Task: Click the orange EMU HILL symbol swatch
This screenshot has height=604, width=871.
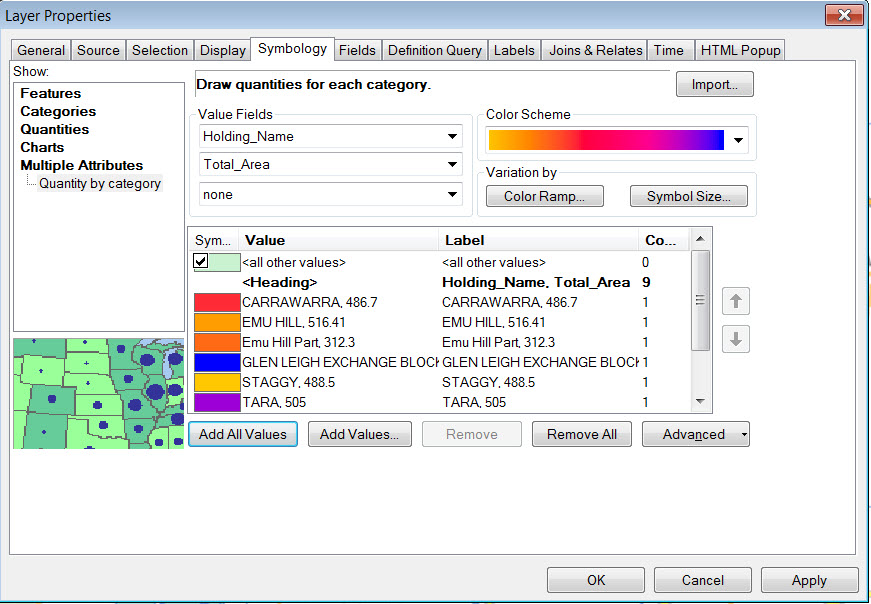Action: 217,322
